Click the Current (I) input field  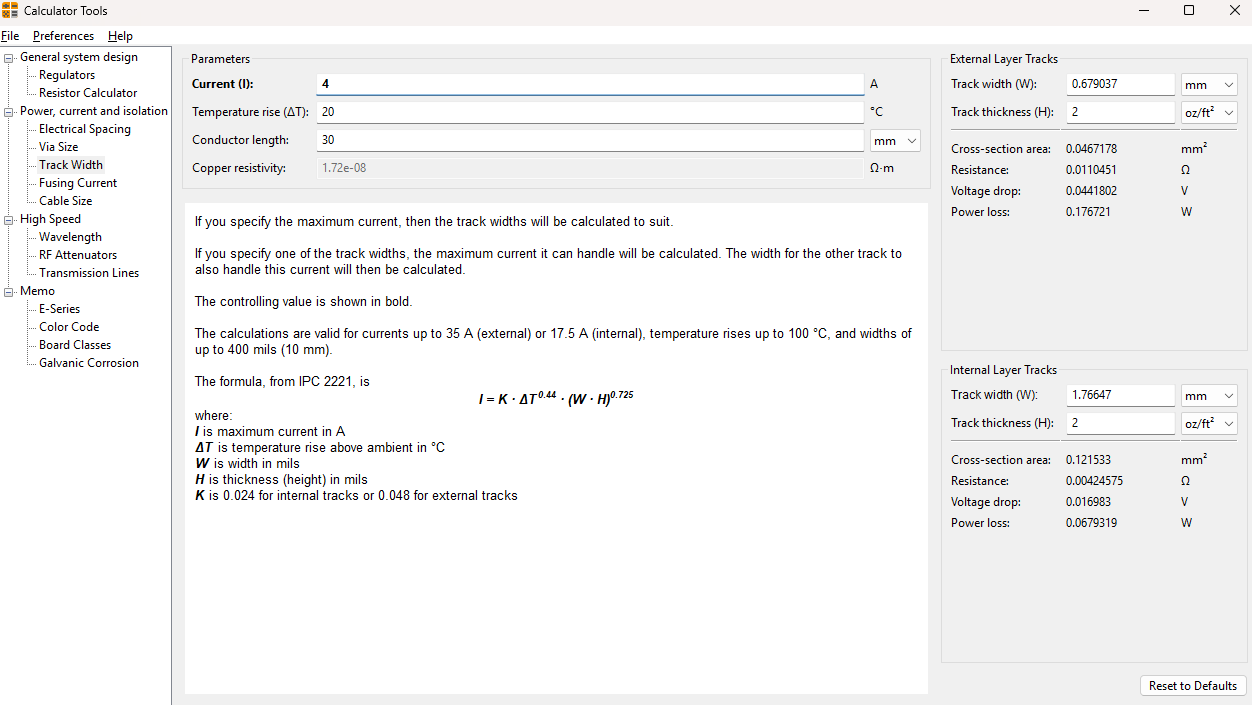pos(590,84)
